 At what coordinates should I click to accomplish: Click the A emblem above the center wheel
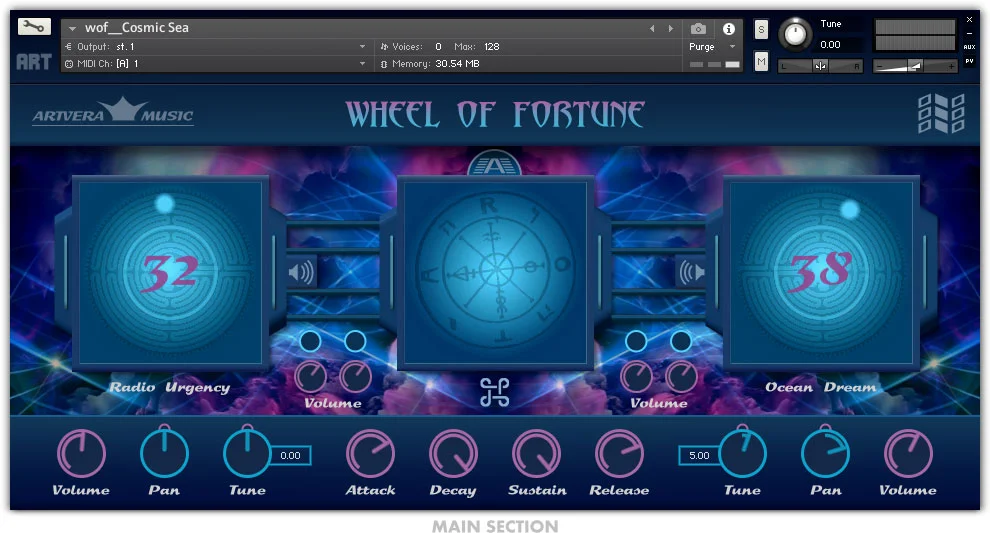494,164
